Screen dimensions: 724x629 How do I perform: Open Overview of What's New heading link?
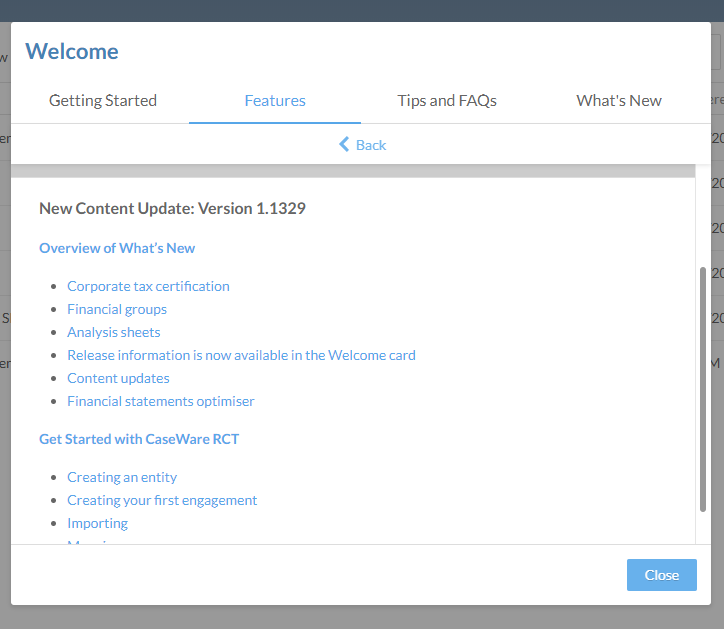(117, 248)
